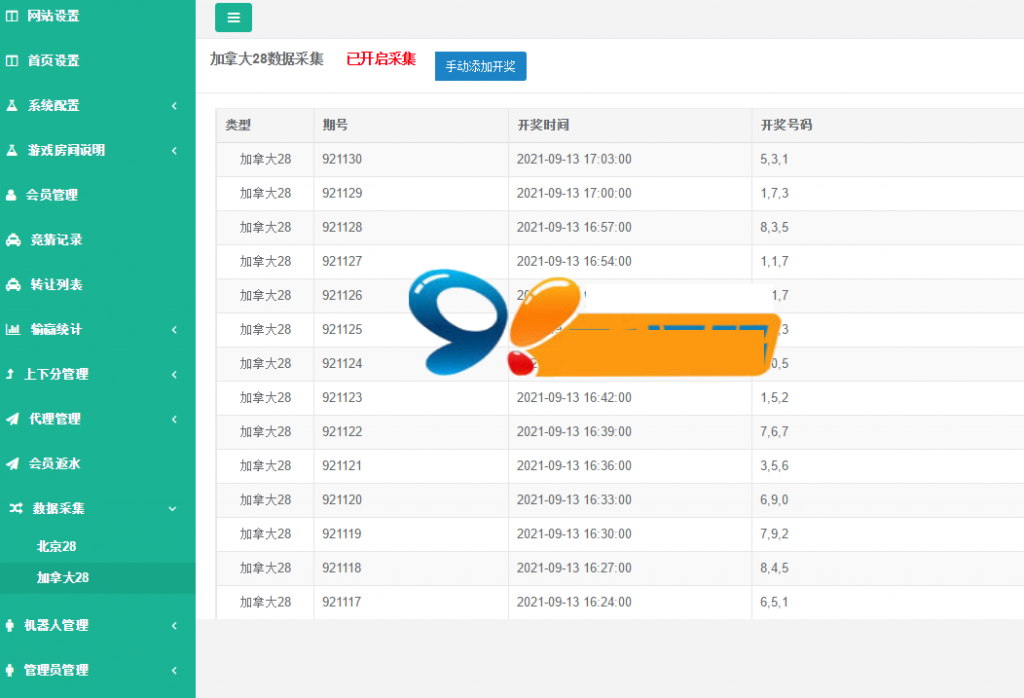Viewport: 1024px width, 698px height.
Task: Click the 会员管理 user icon
Action: pos(12,195)
